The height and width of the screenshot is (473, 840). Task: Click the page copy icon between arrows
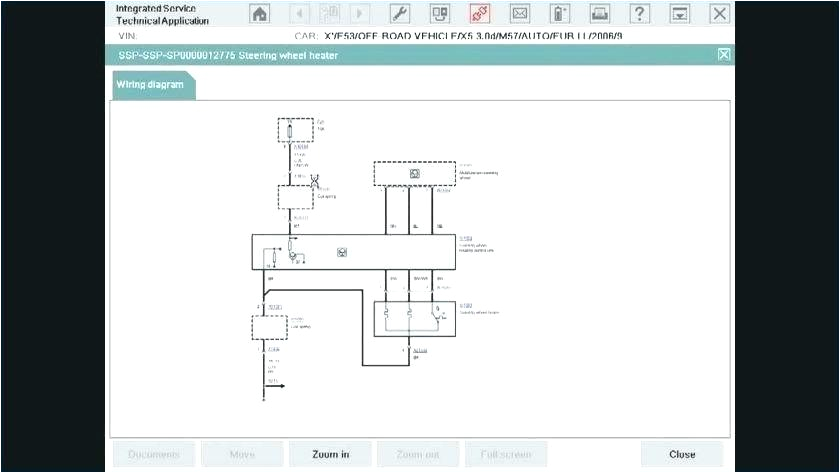(329, 13)
